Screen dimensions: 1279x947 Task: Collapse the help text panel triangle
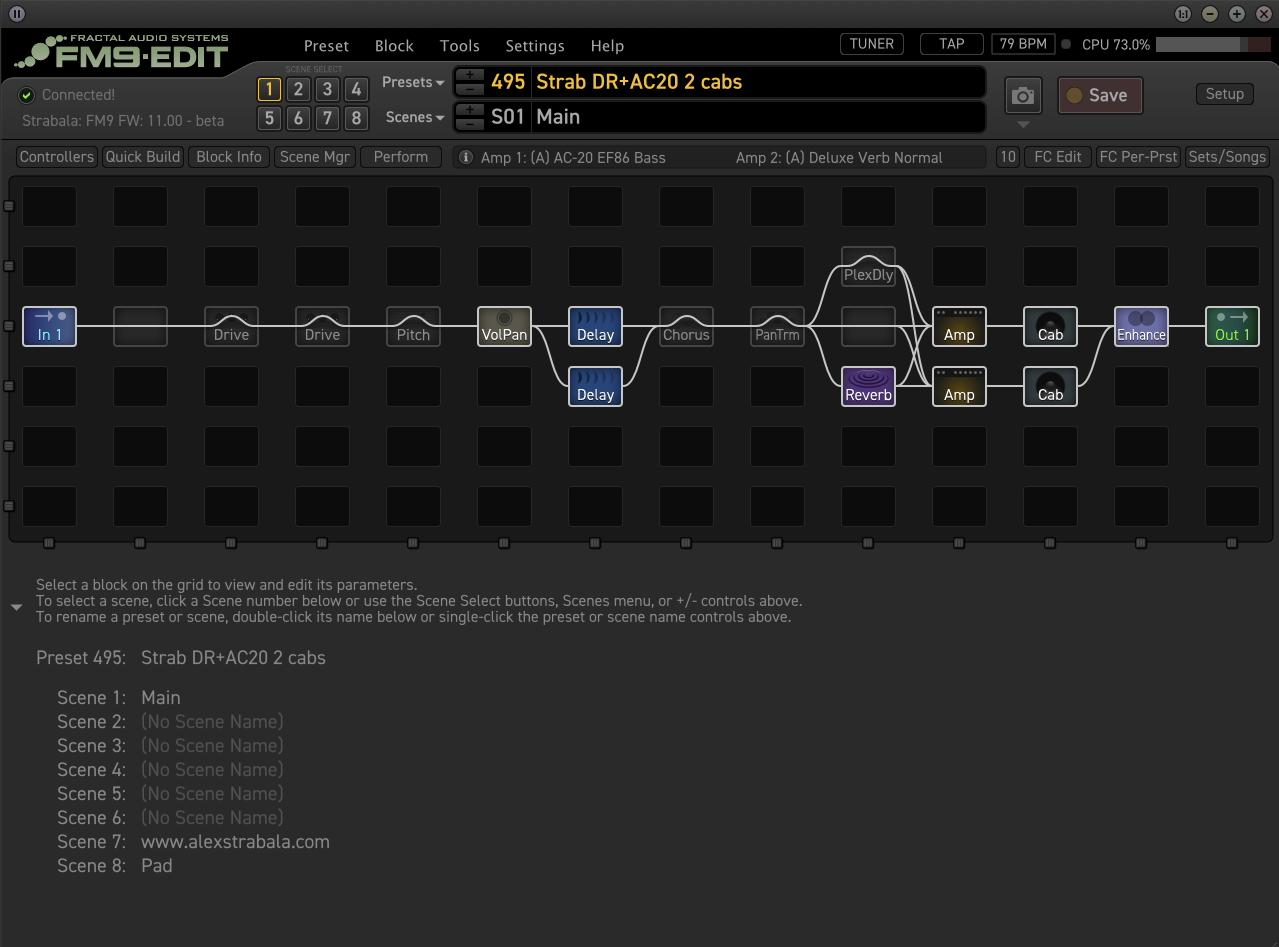pos(16,607)
